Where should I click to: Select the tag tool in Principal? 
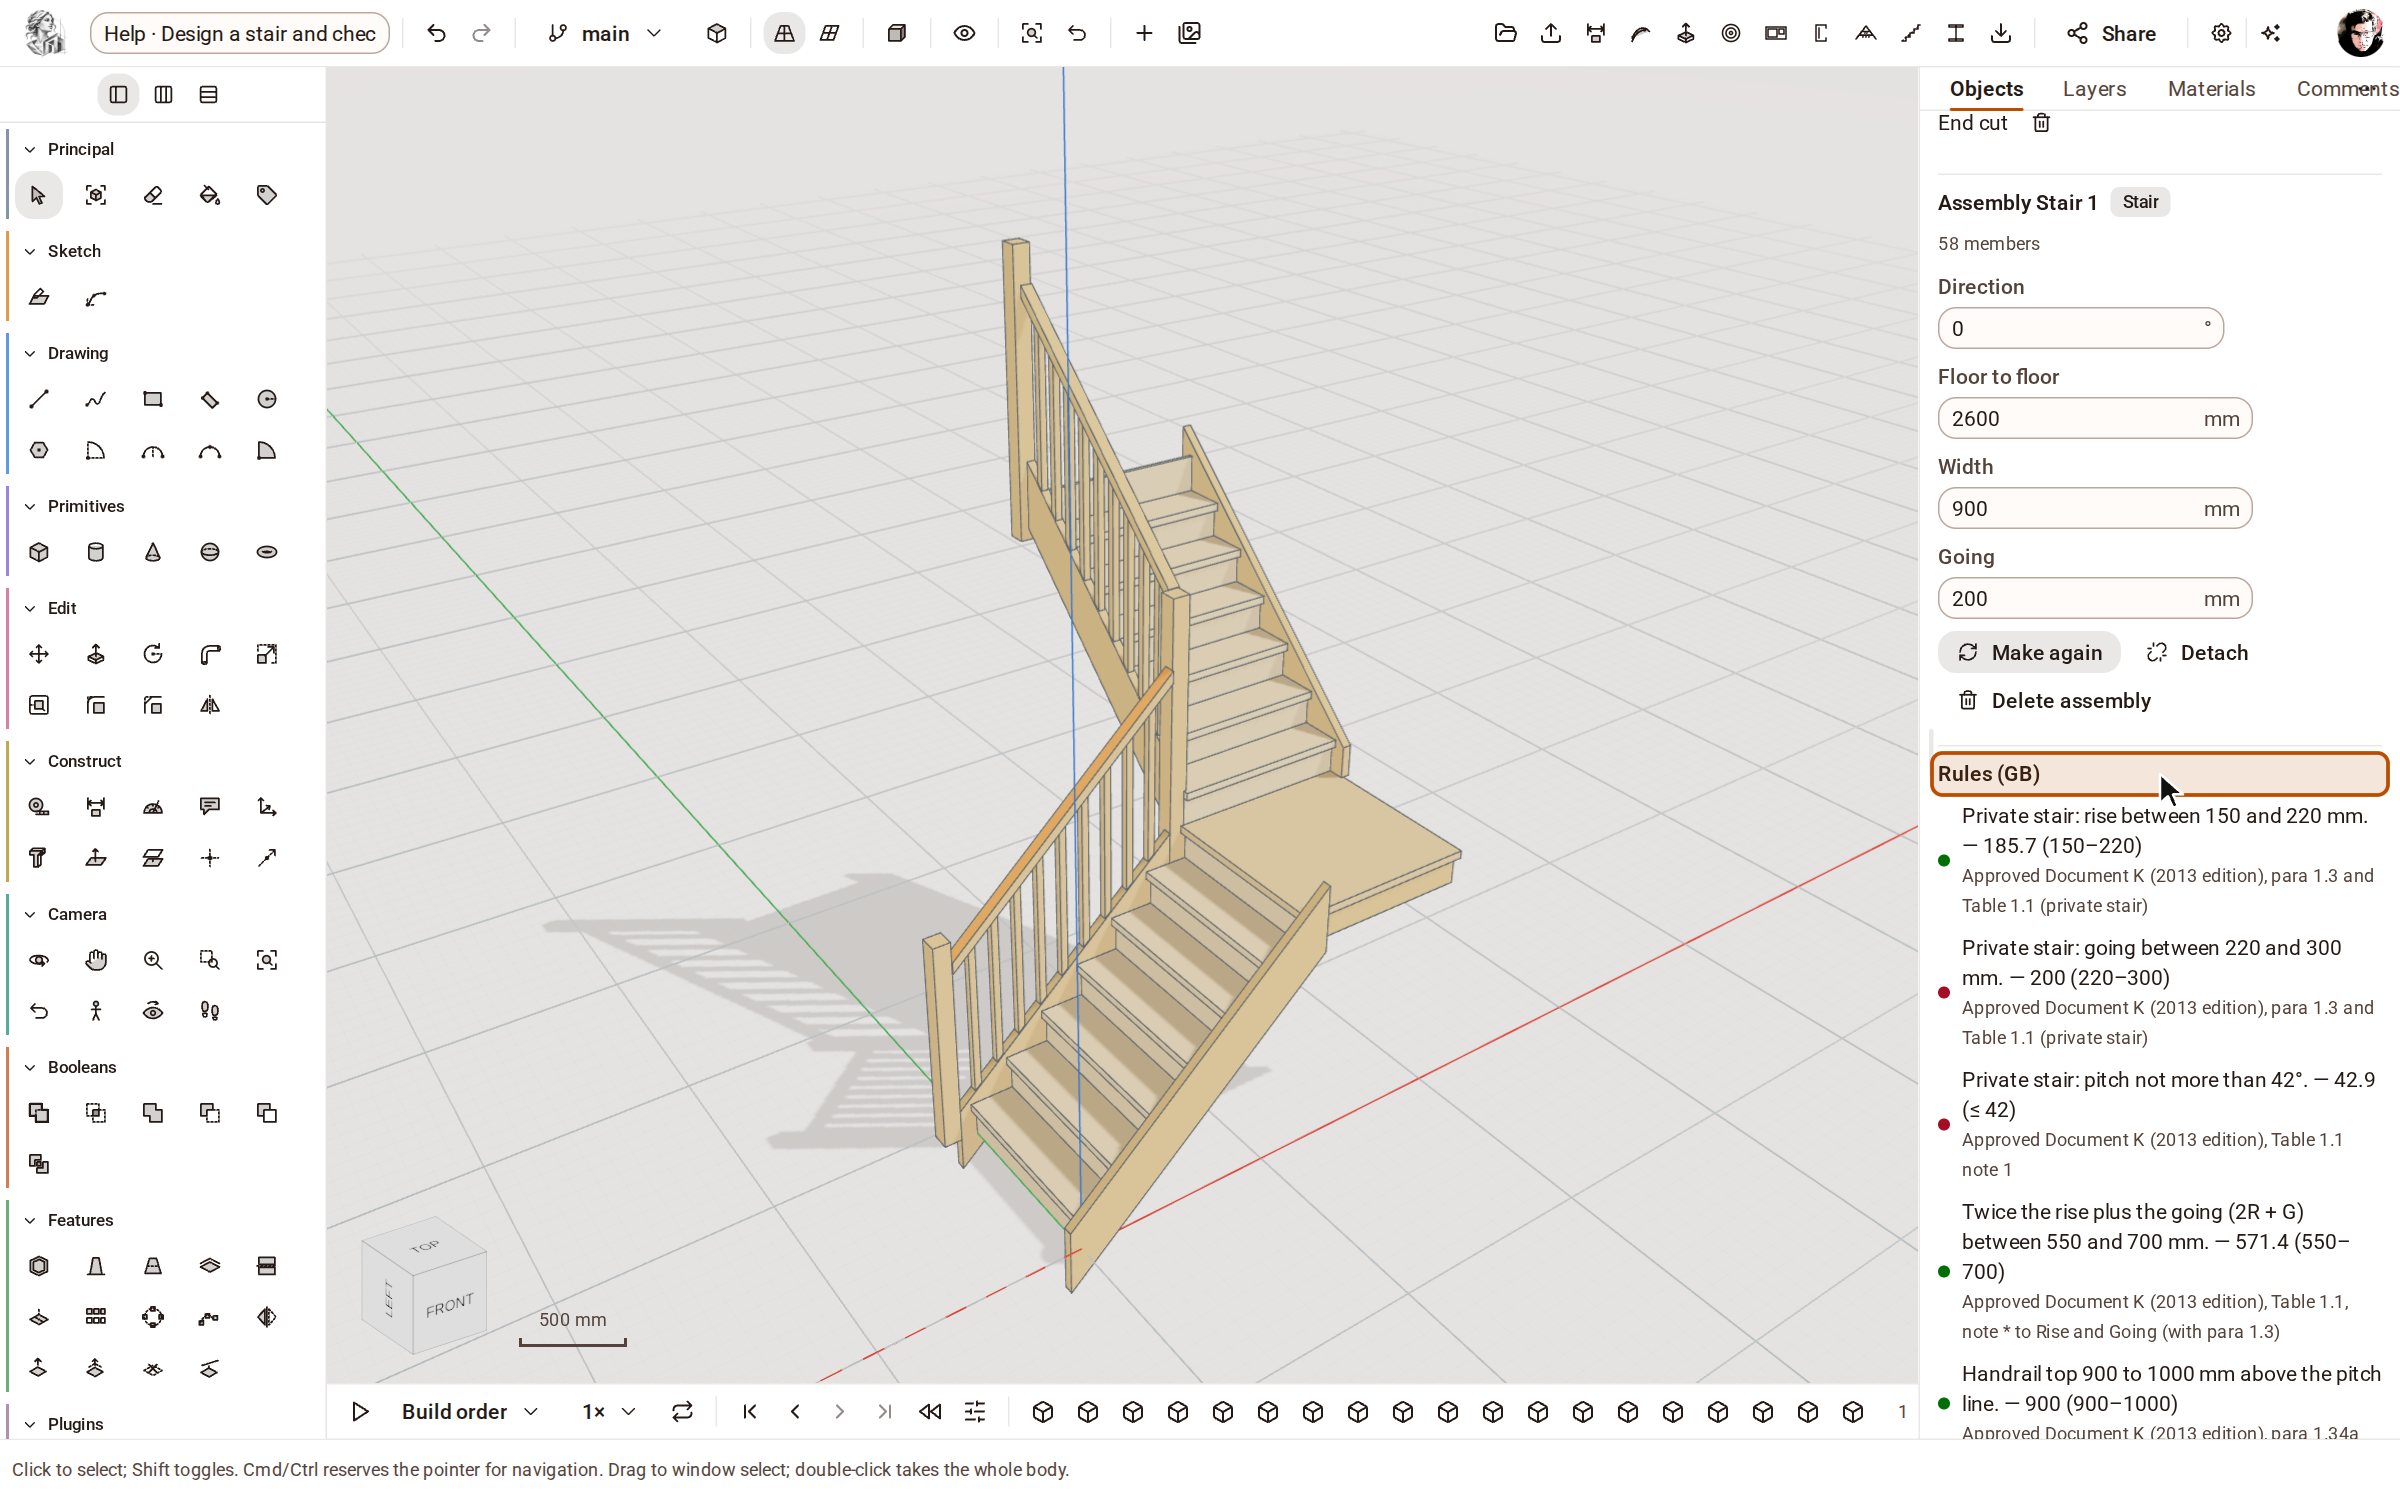267,195
